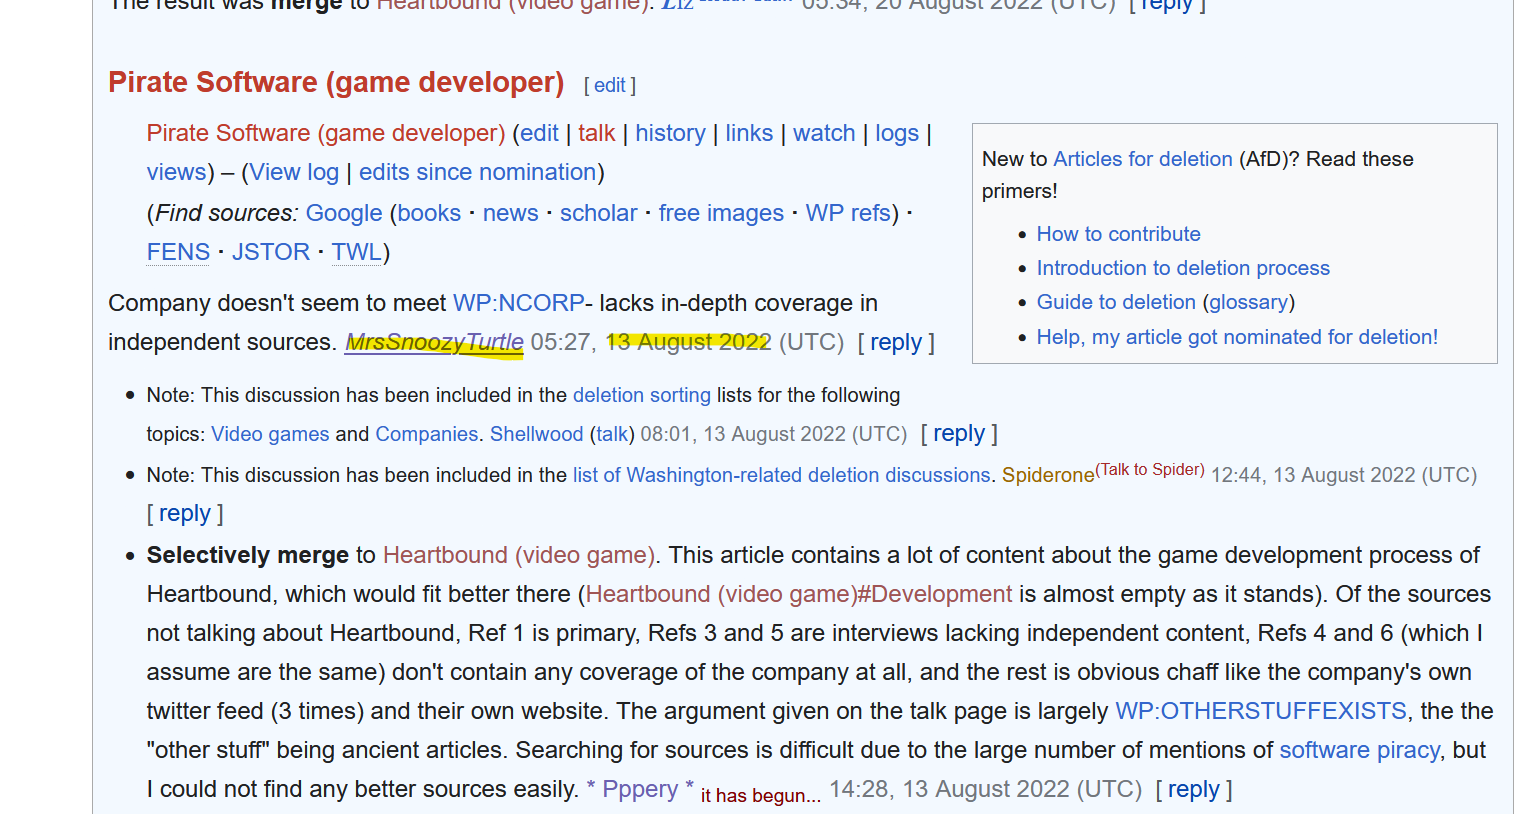Open the 'deletion sorting' link
Image resolution: width=1516 pixels, height=814 pixels.
pos(642,395)
